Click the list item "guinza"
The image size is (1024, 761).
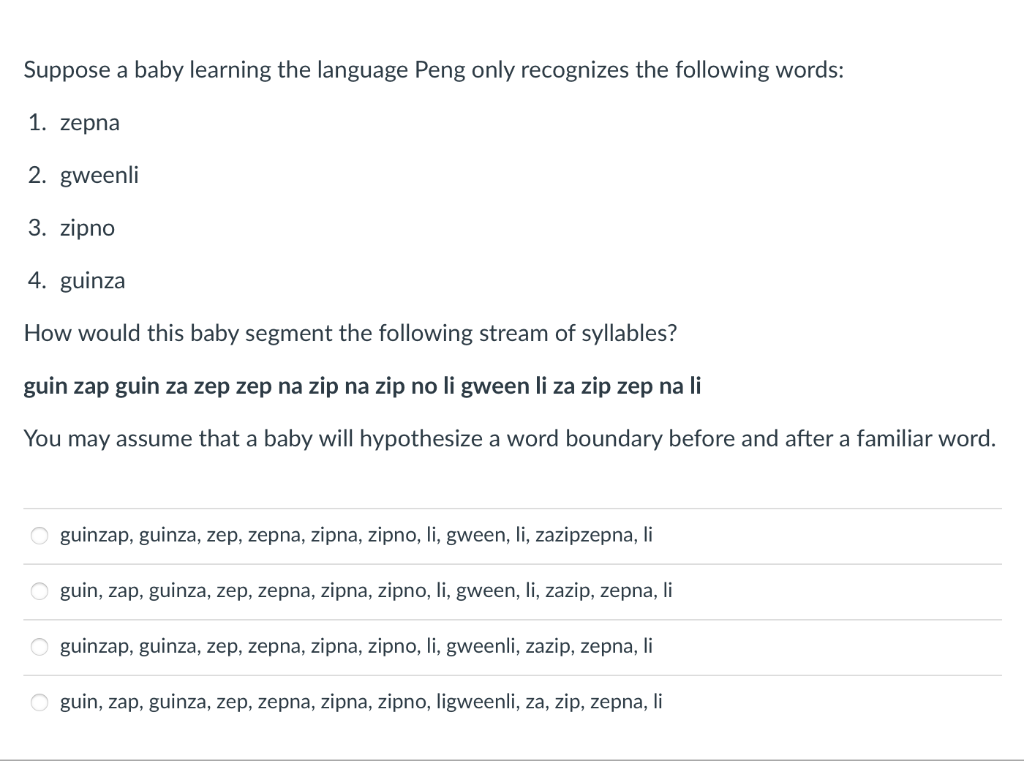tap(93, 281)
